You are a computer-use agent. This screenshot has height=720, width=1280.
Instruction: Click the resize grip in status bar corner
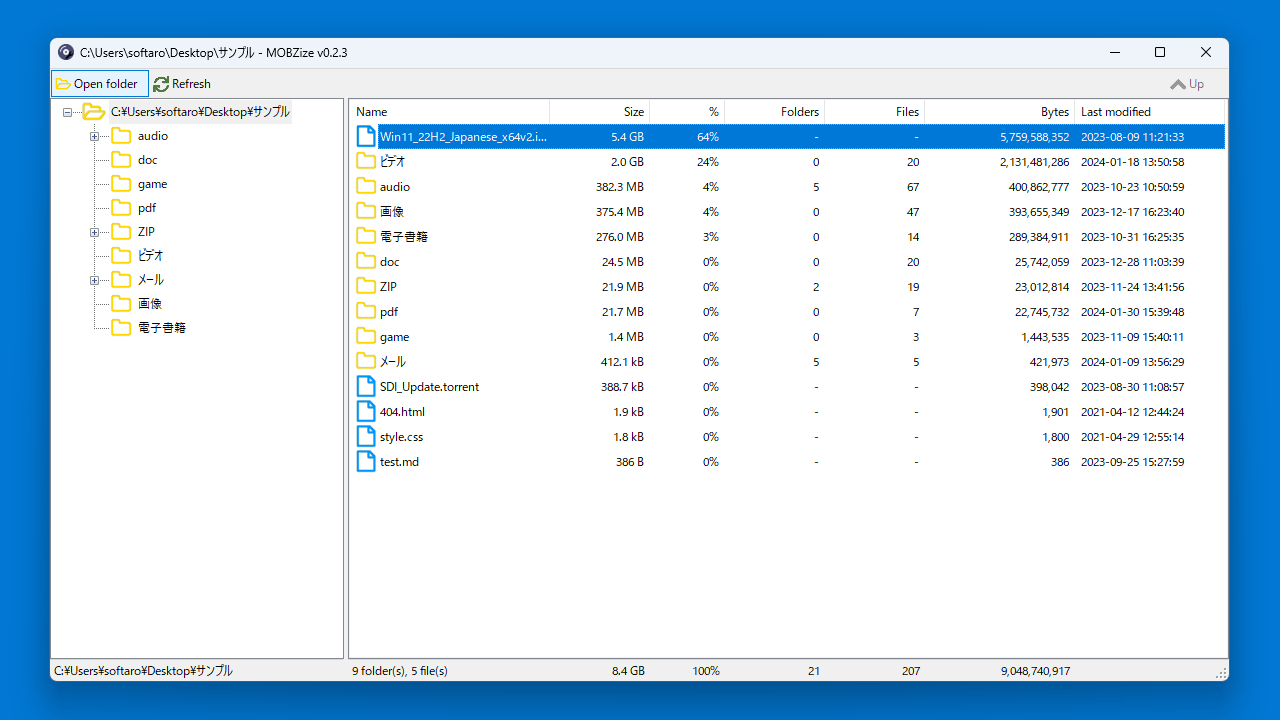coord(1220,673)
